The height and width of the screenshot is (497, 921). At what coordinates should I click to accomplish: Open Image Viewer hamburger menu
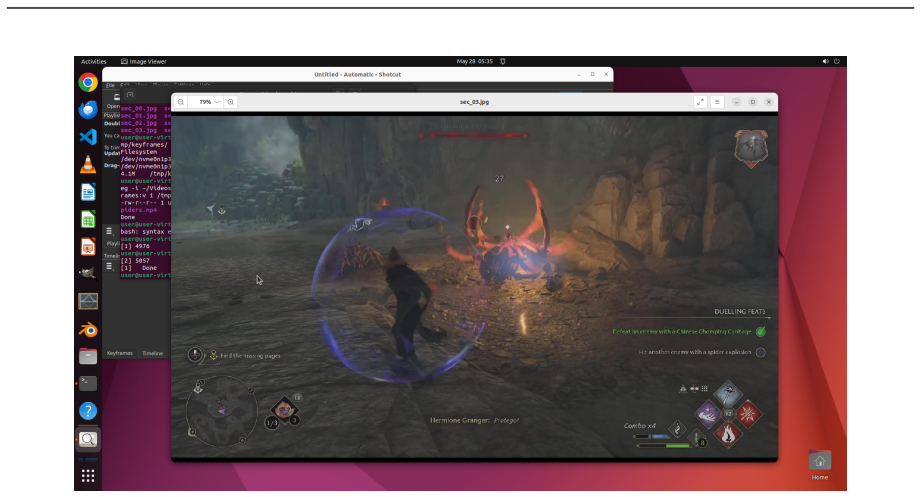[x=717, y=102]
